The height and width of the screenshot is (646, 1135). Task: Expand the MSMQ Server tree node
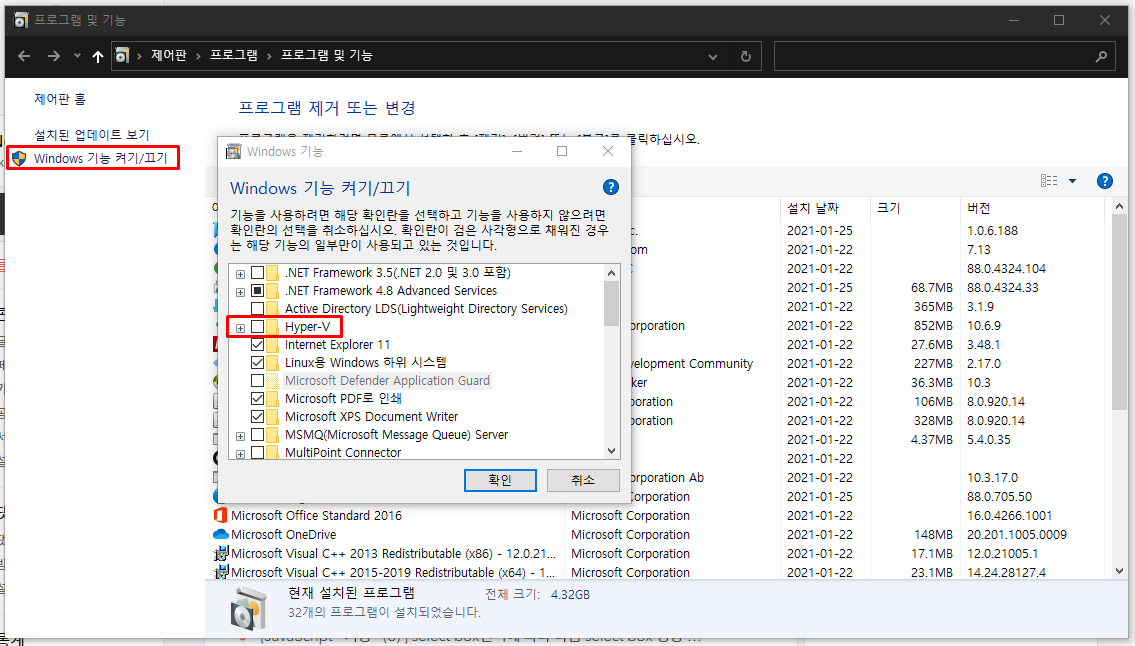pyautogui.click(x=240, y=436)
